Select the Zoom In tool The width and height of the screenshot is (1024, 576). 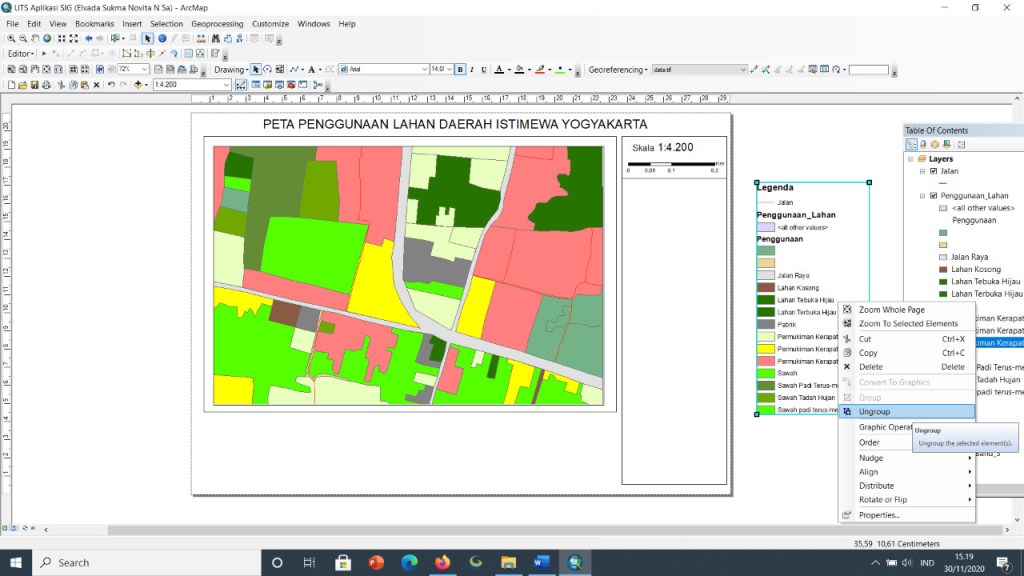pyautogui.click(x=11, y=39)
